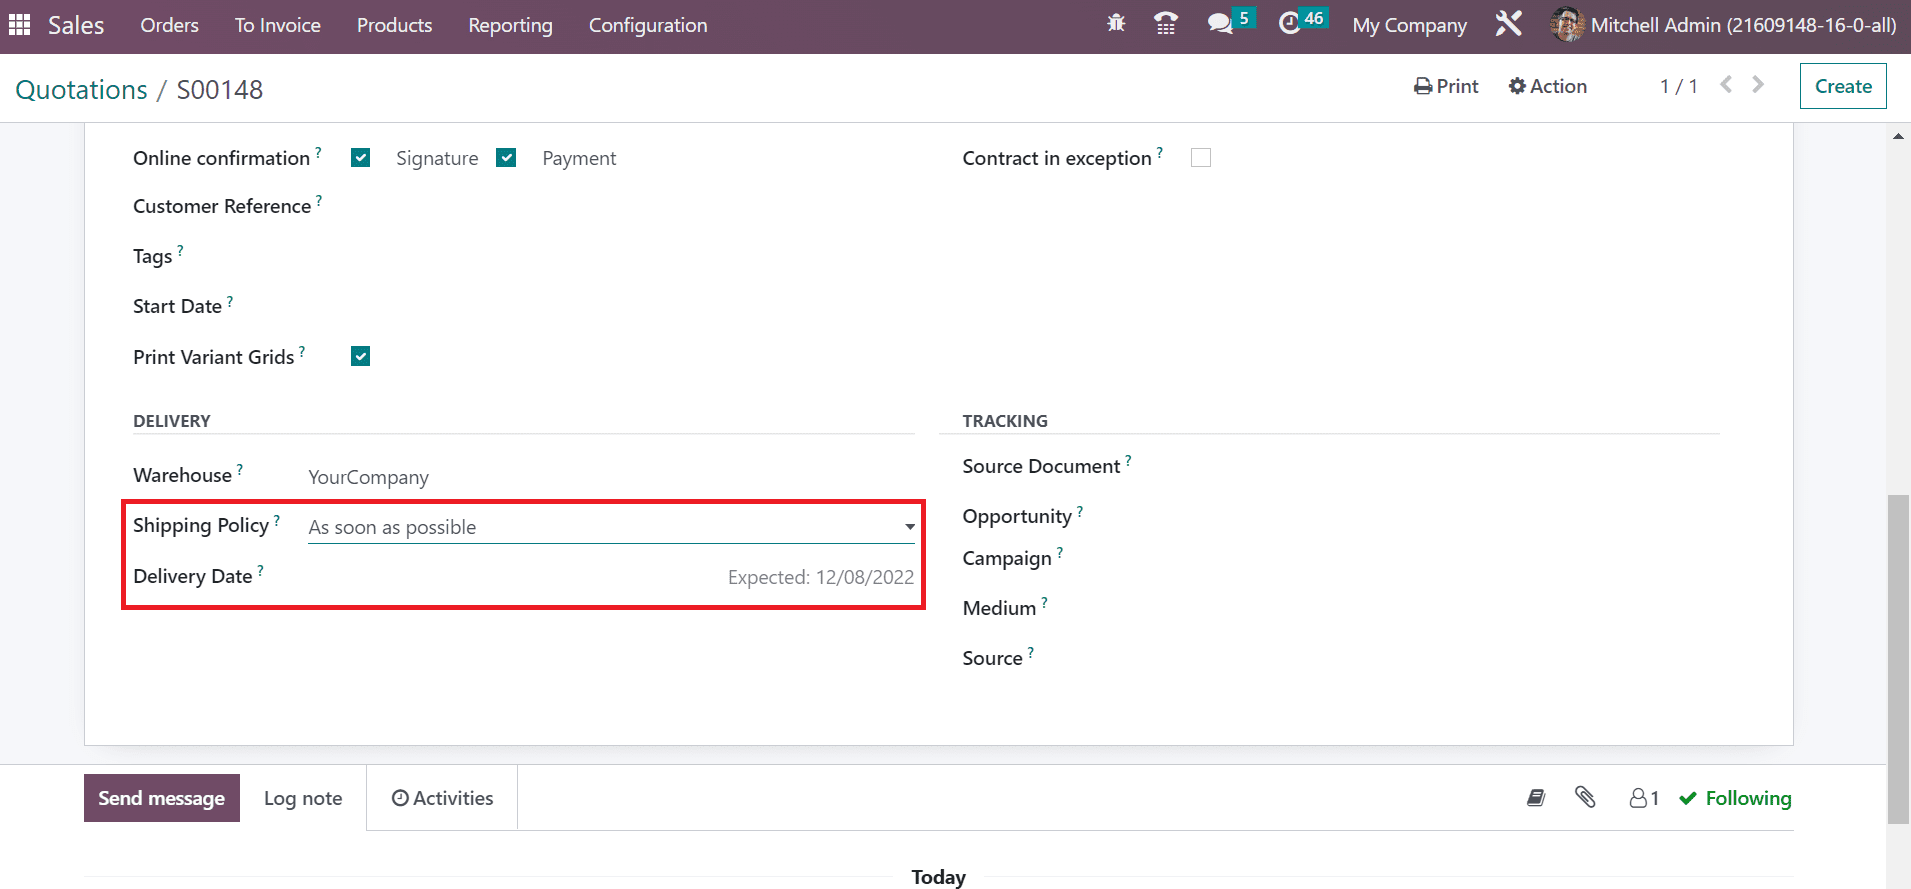1911x889 pixels.
Task: Click the Campaign field
Action: coord(1430,558)
